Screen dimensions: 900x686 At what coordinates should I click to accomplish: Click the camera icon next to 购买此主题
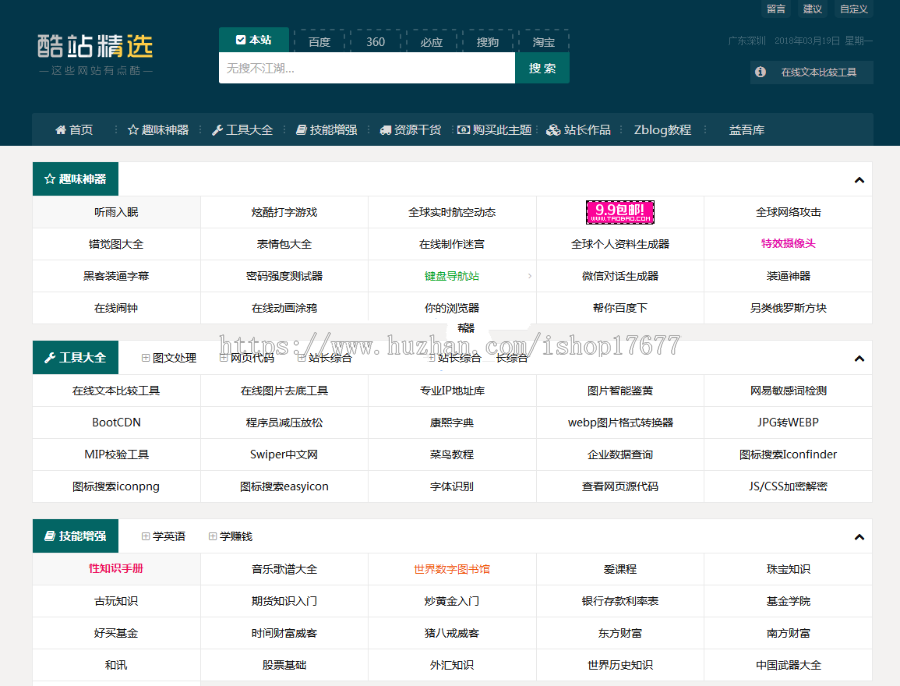click(463, 130)
